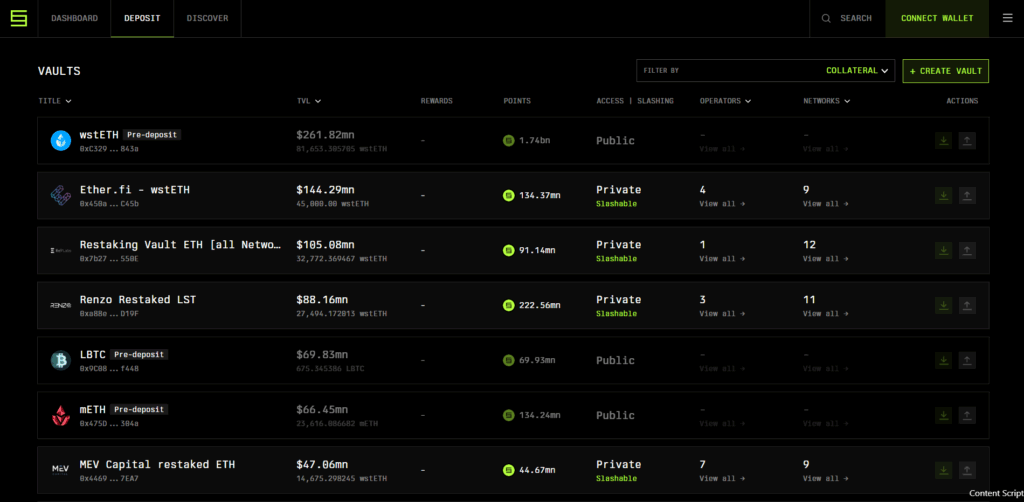View all operators for Restaking Vault ETH
The height and width of the screenshot is (502, 1024).
coord(722,259)
